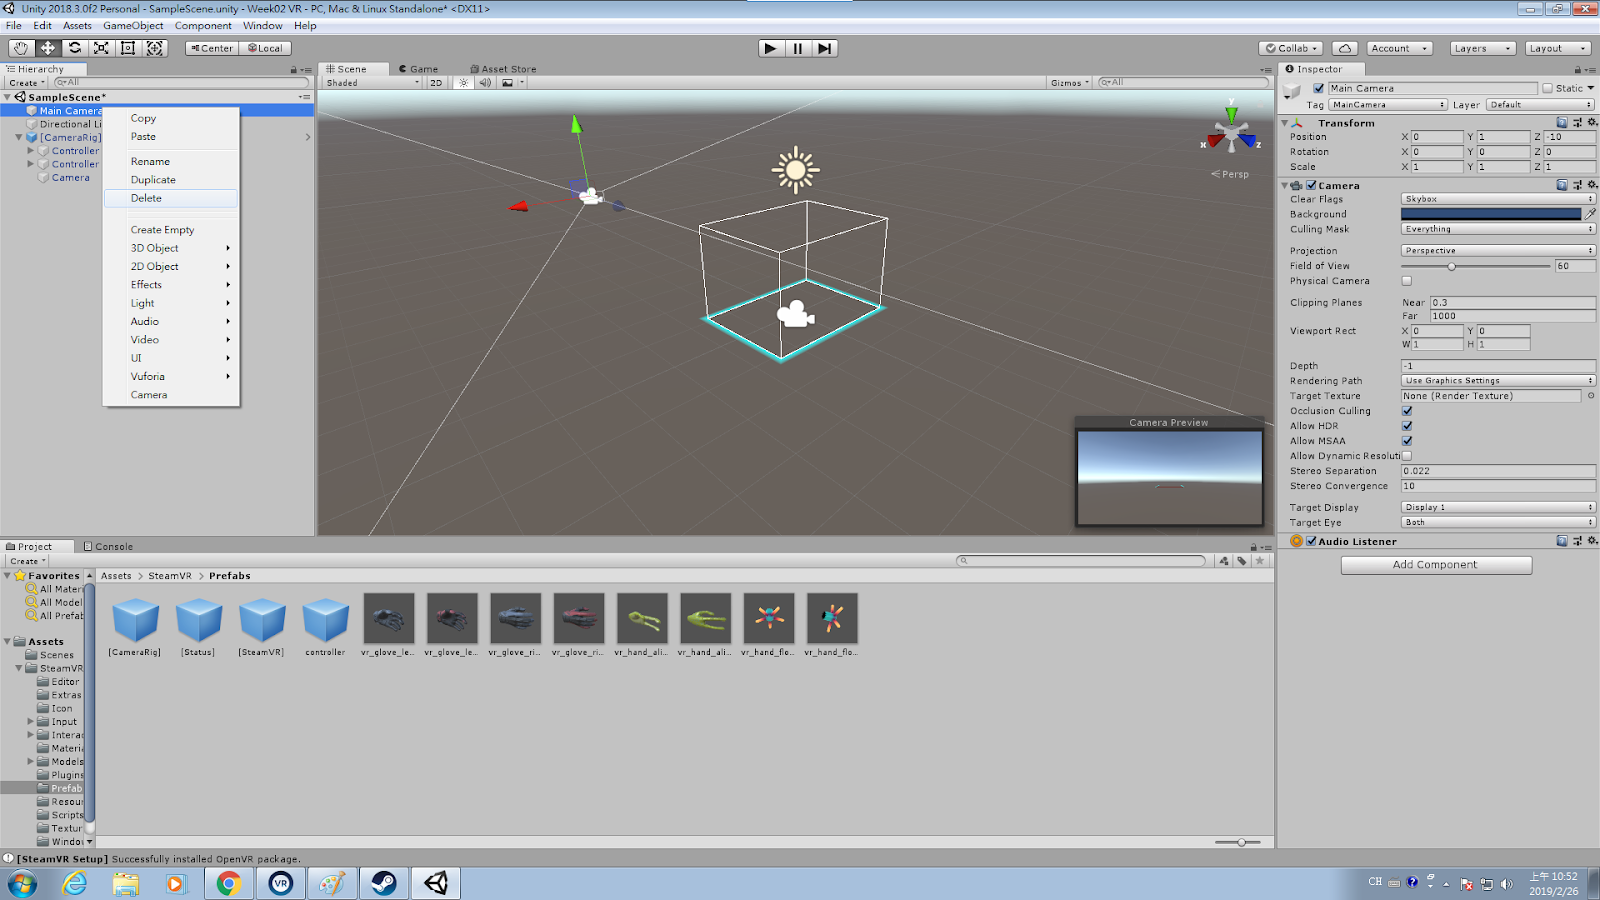Disable the Audio Listener component checkbox
The image size is (1600, 900).
click(x=1311, y=541)
